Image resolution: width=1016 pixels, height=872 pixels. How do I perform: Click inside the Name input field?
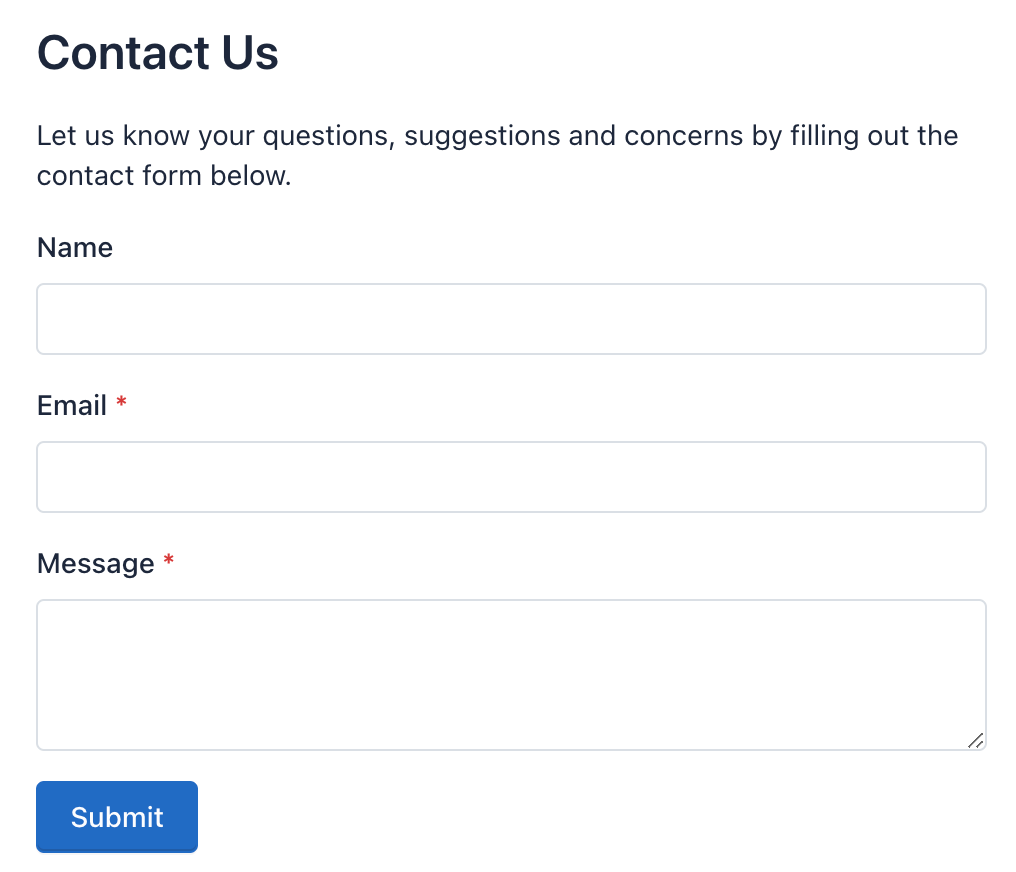pos(511,318)
